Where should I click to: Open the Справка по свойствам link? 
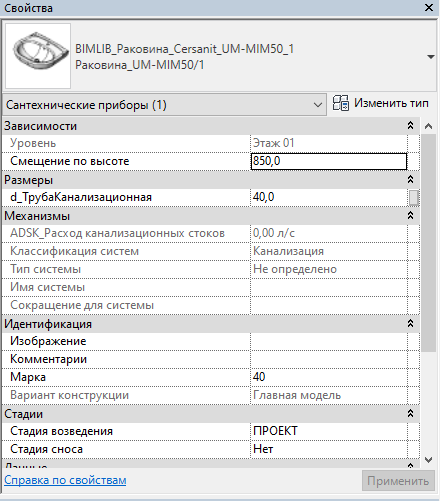(65, 480)
